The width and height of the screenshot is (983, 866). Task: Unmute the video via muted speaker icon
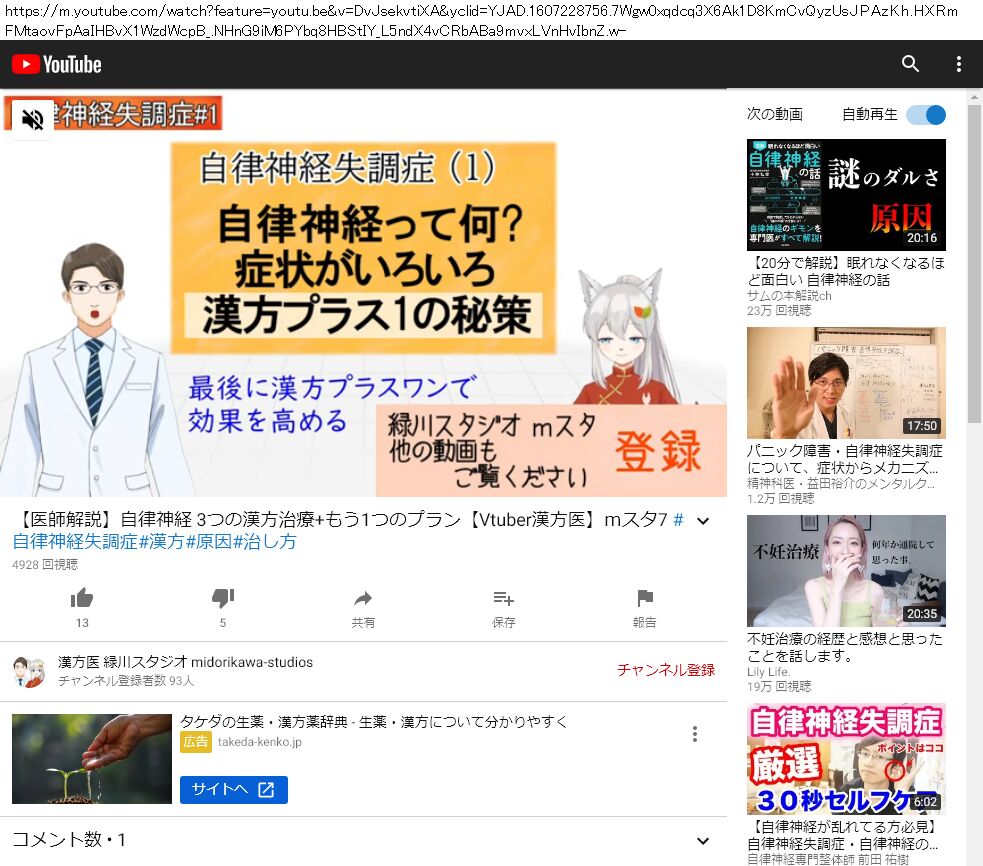pyautogui.click(x=32, y=120)
